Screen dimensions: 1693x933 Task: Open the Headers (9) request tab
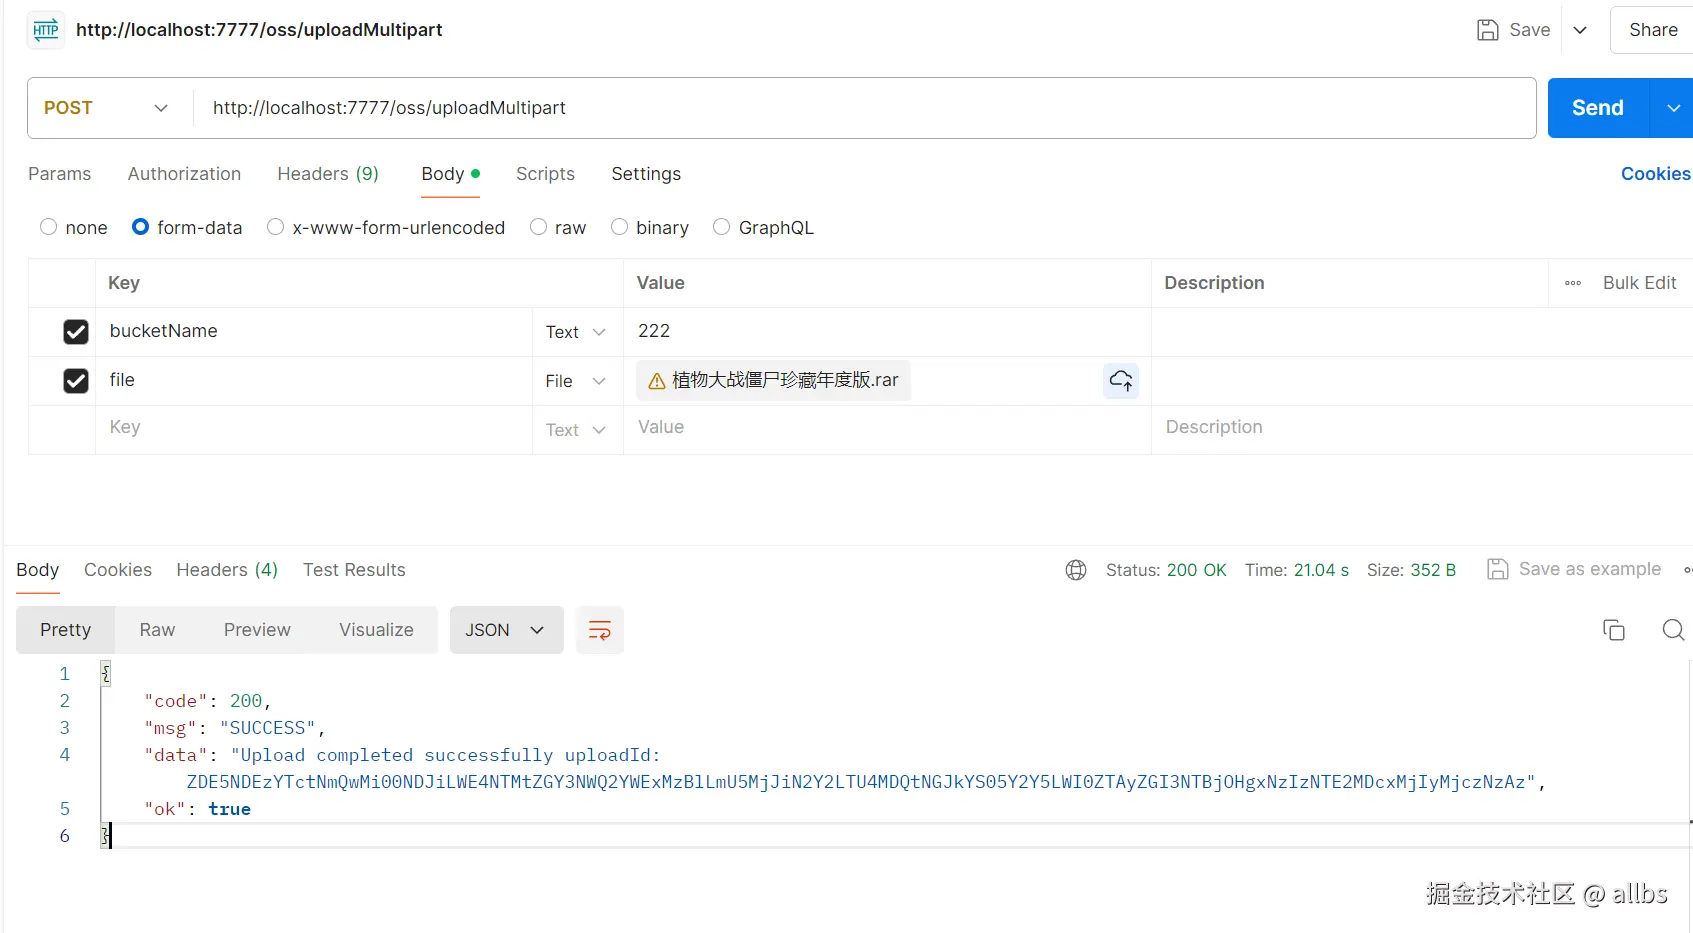click(328, 174)
